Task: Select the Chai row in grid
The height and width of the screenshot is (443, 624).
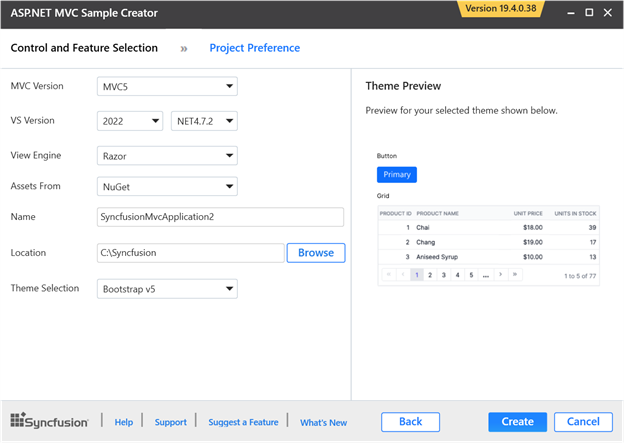Action: 488,228
